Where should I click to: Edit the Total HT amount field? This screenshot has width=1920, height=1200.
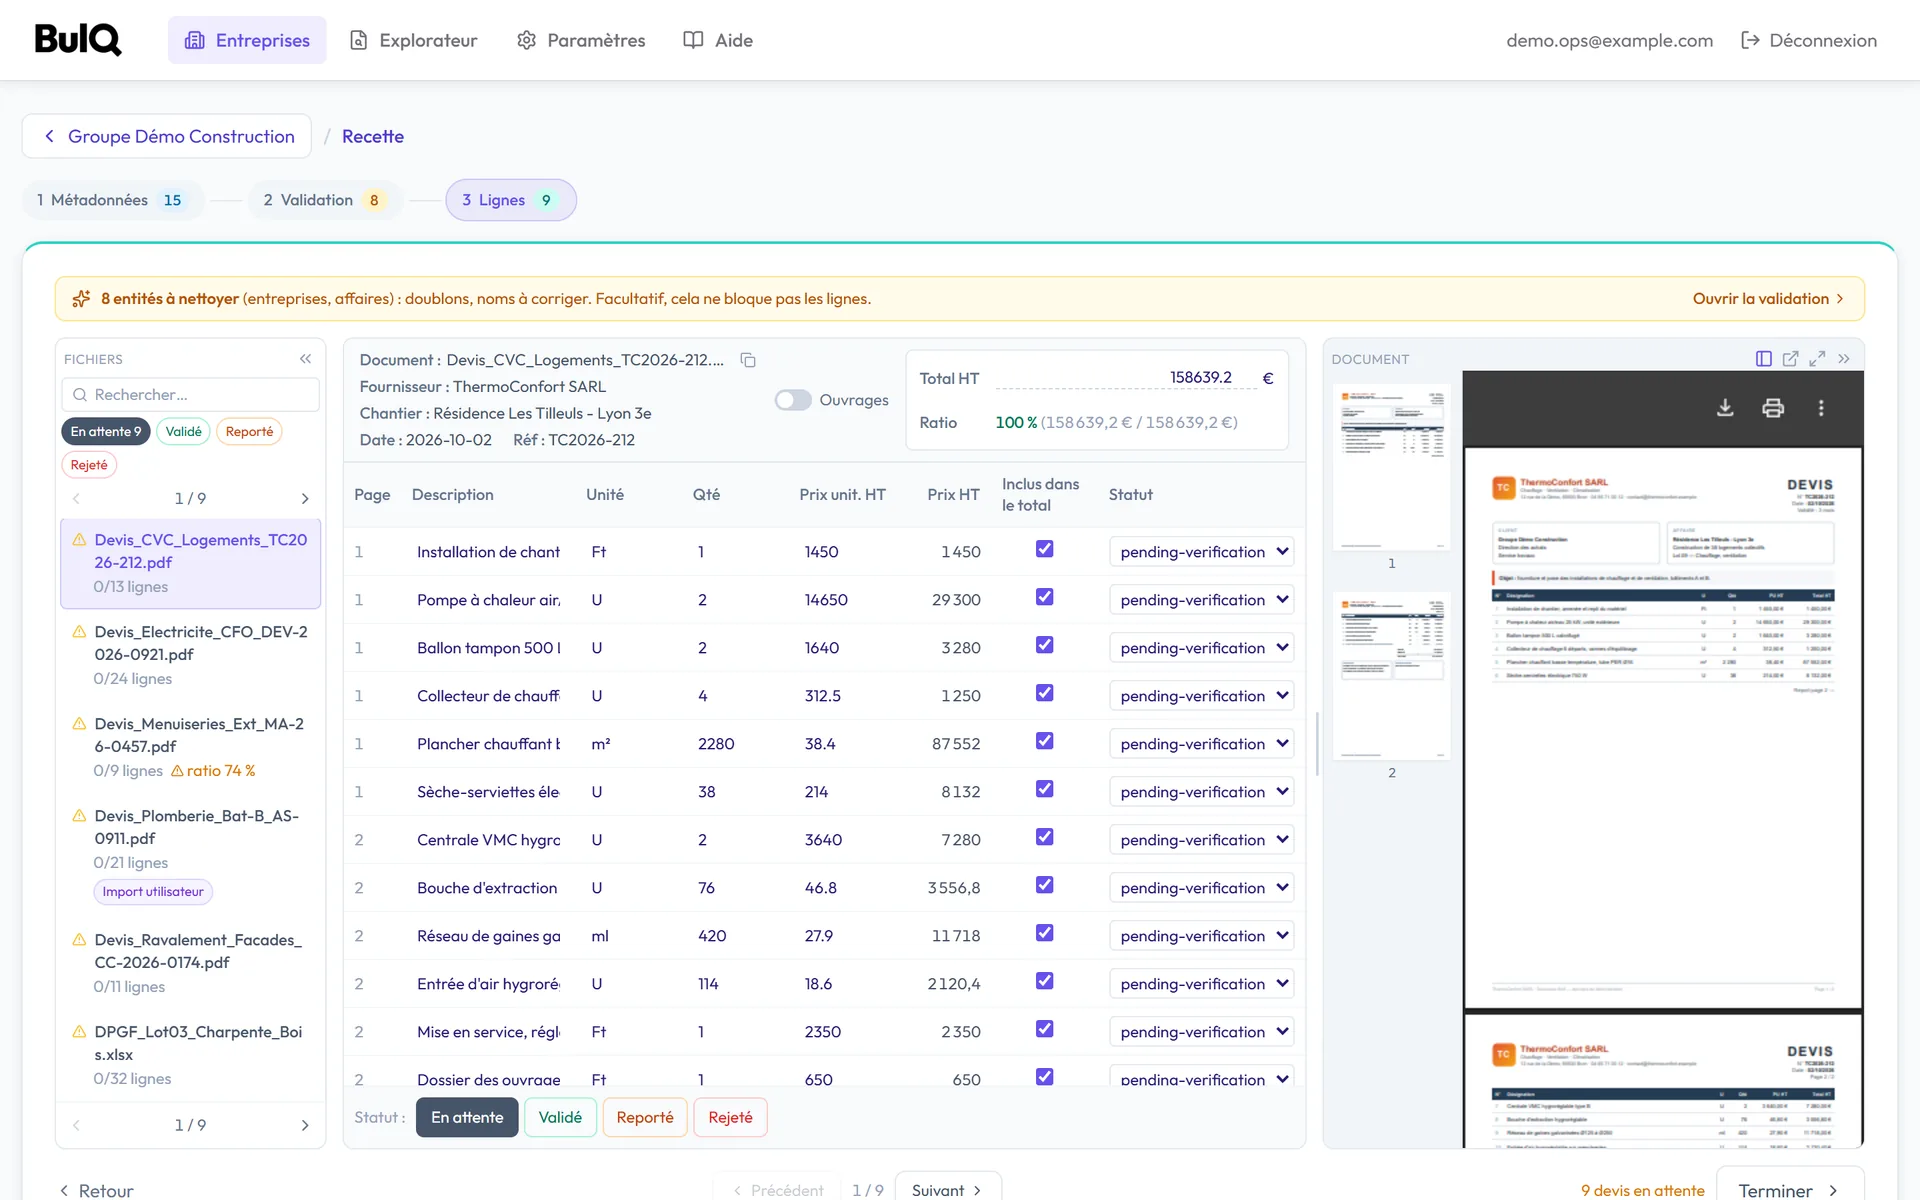(x=1127, y=378)
